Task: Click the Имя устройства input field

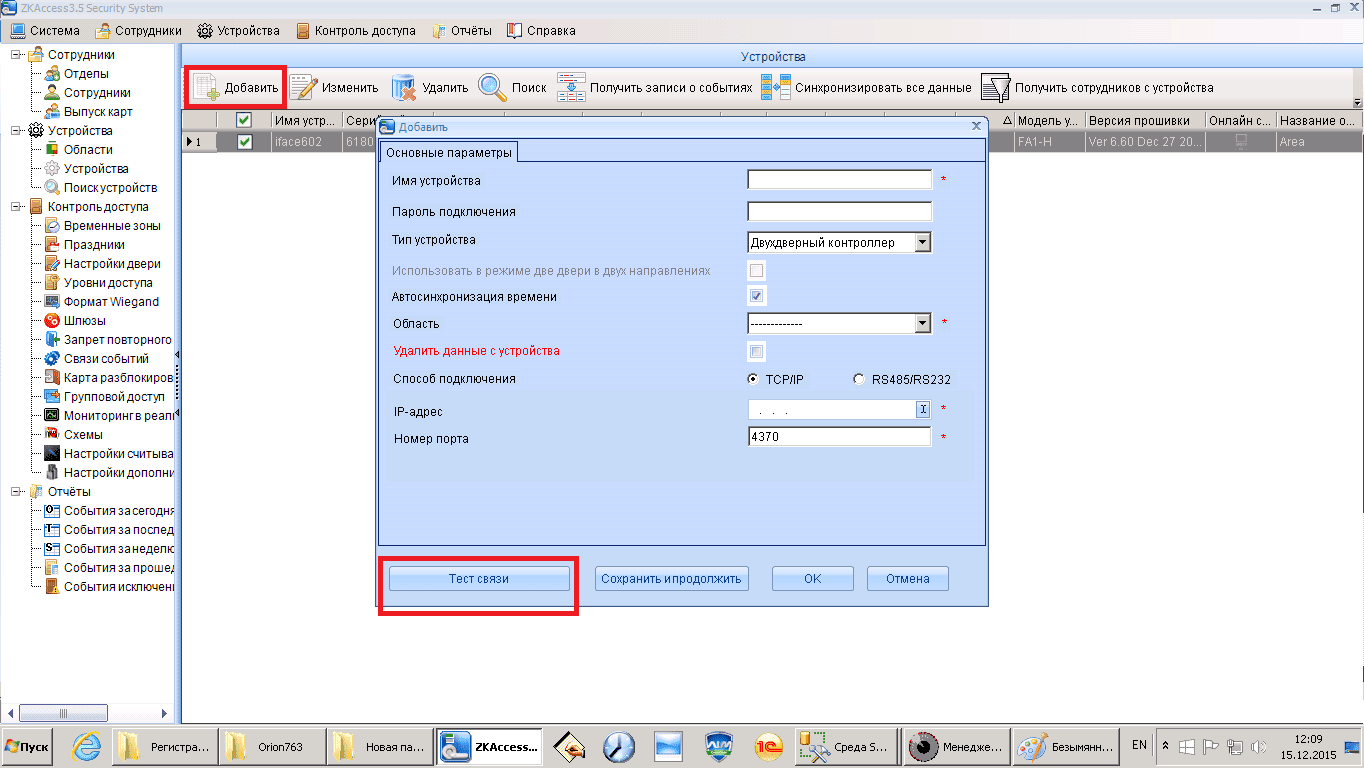Action: click(x=839, y=180)
